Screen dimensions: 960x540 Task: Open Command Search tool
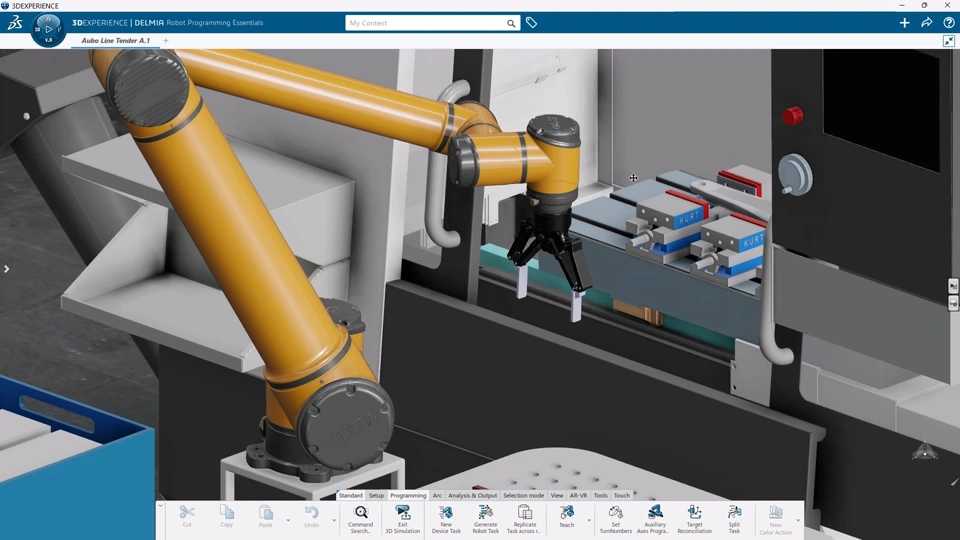[x=361, y=519]
